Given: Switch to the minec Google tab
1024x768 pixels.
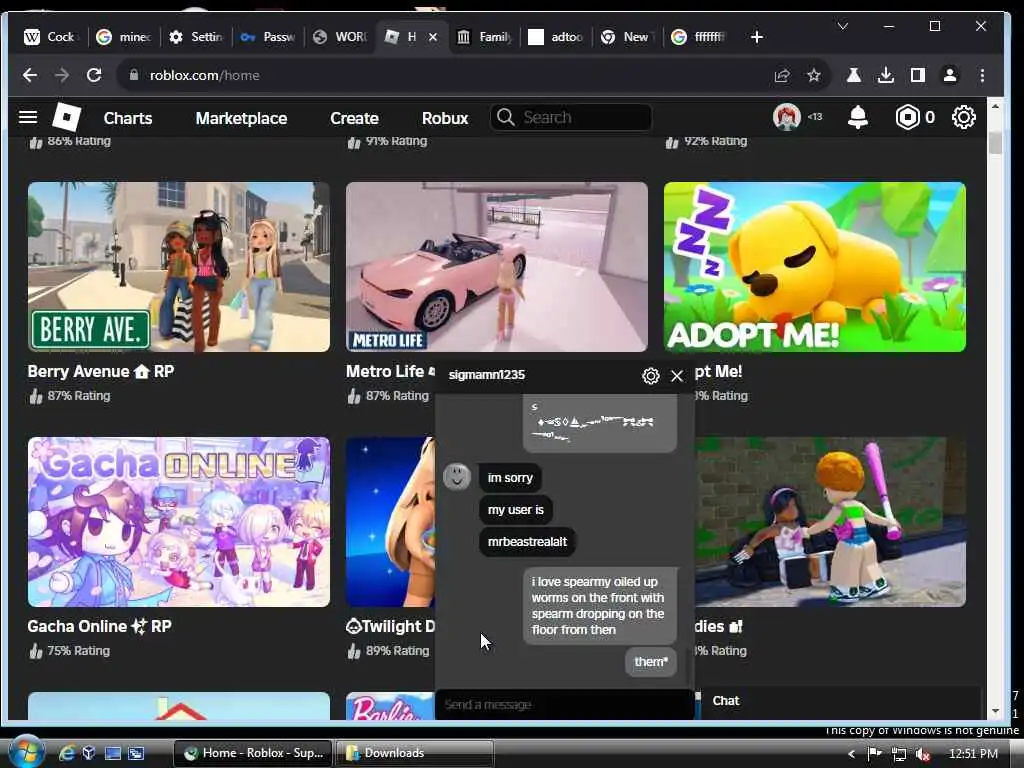Looking at the screenshot, I should [123, 37].
